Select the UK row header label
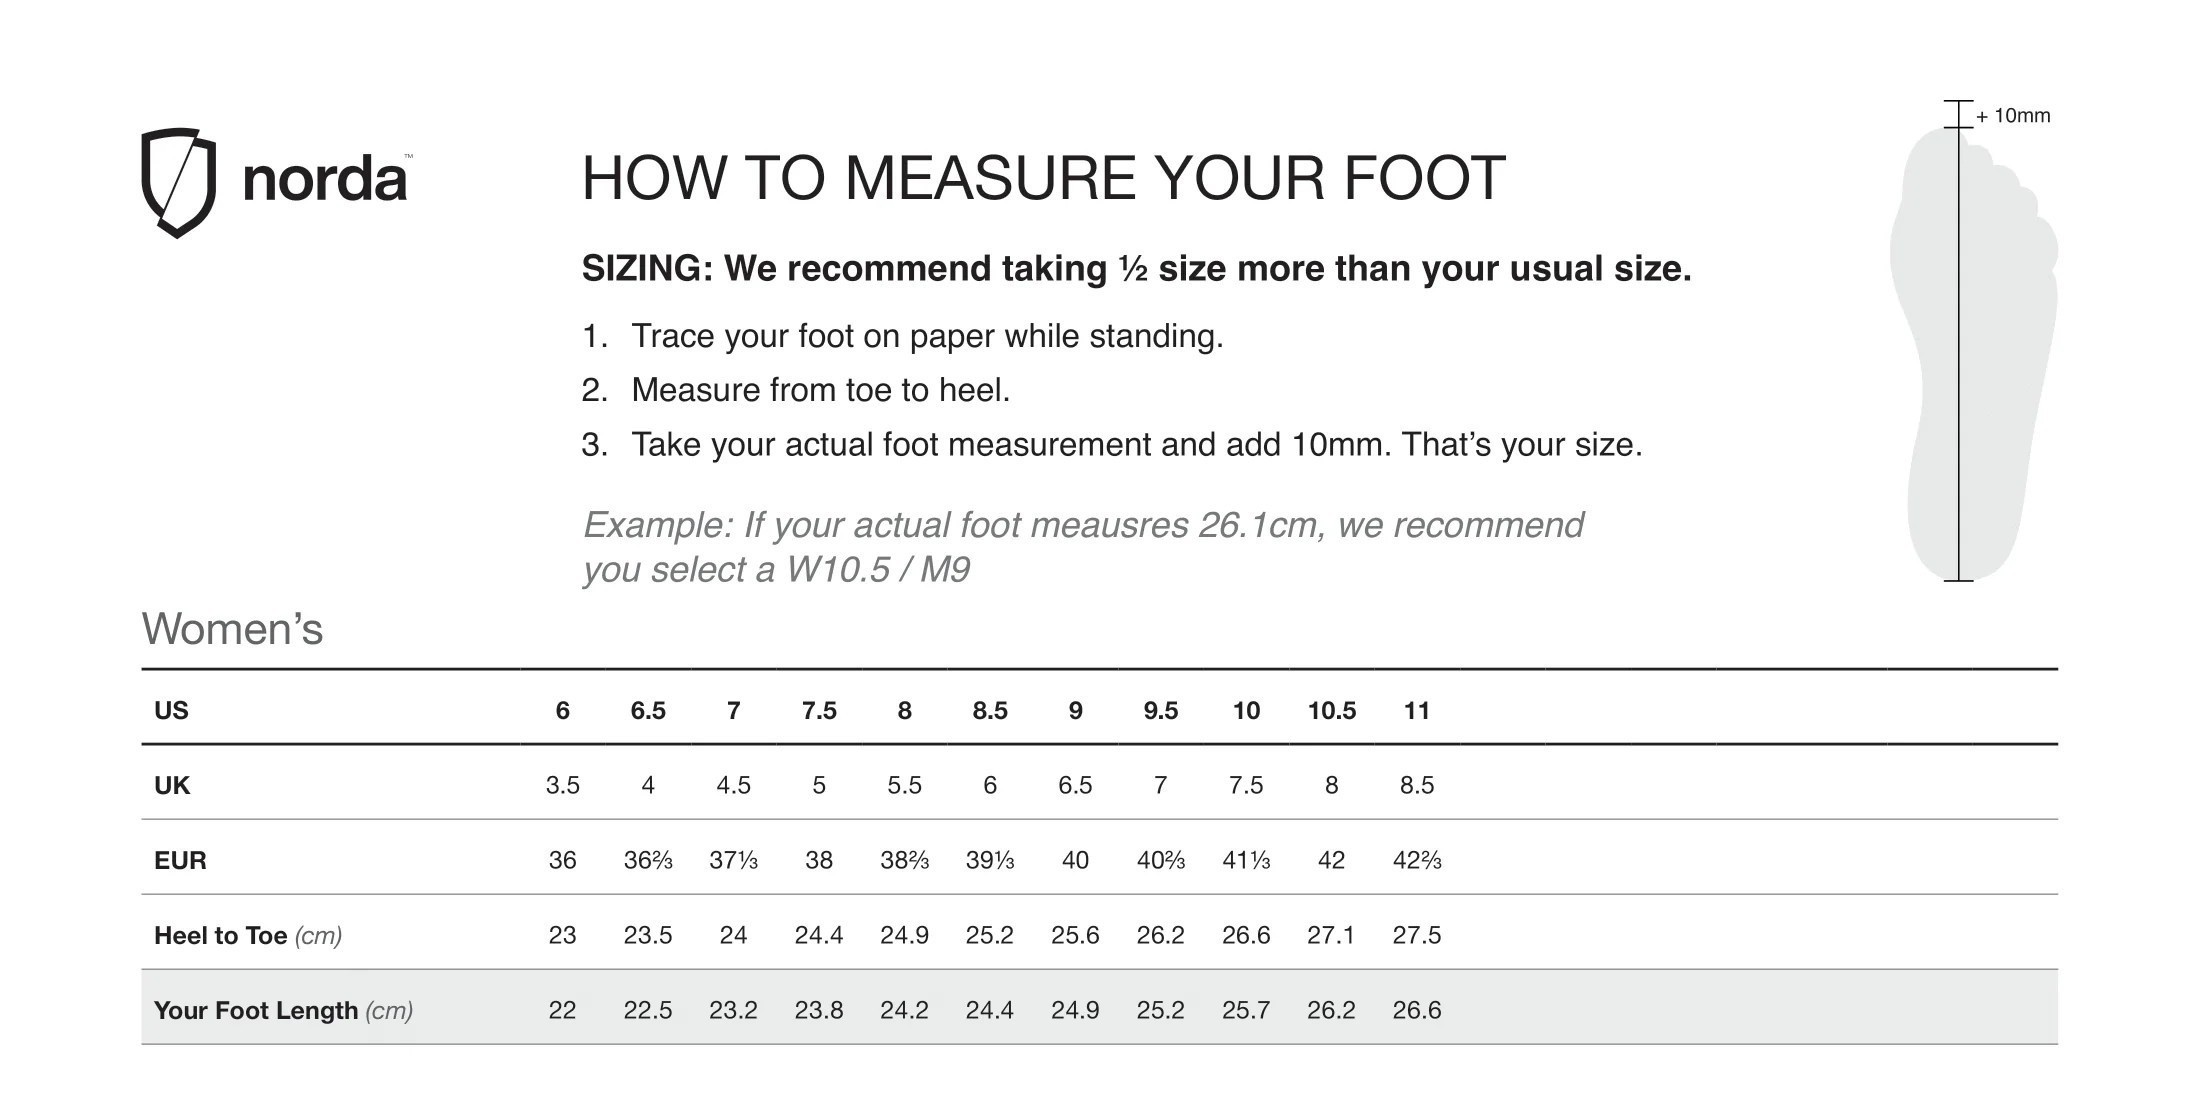This screenshot has height=1100, width=2200. (x=171, y=785)
